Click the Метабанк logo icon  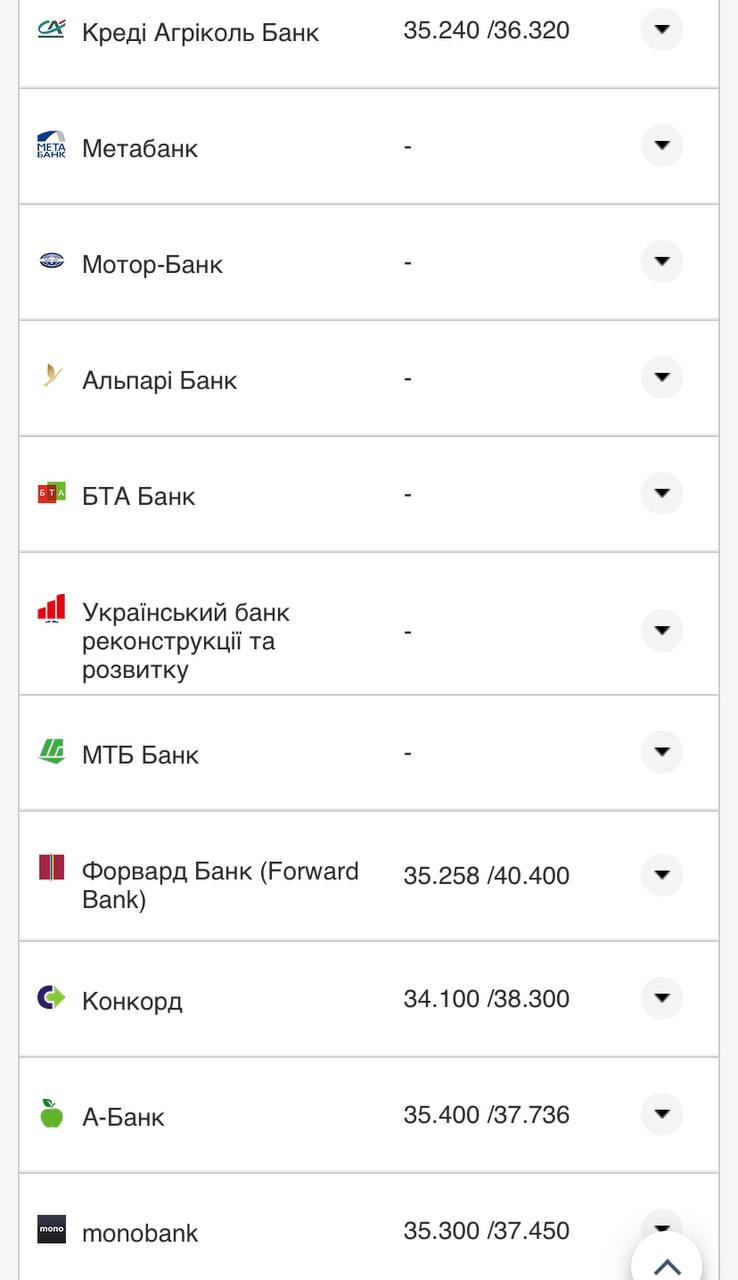tap(51, 145)
